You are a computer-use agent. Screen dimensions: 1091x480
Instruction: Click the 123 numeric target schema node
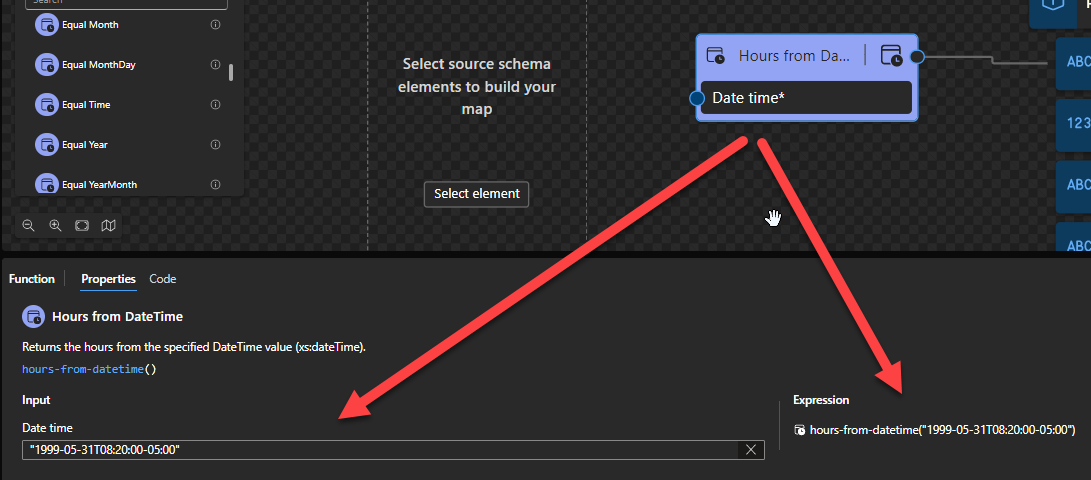1076,124
